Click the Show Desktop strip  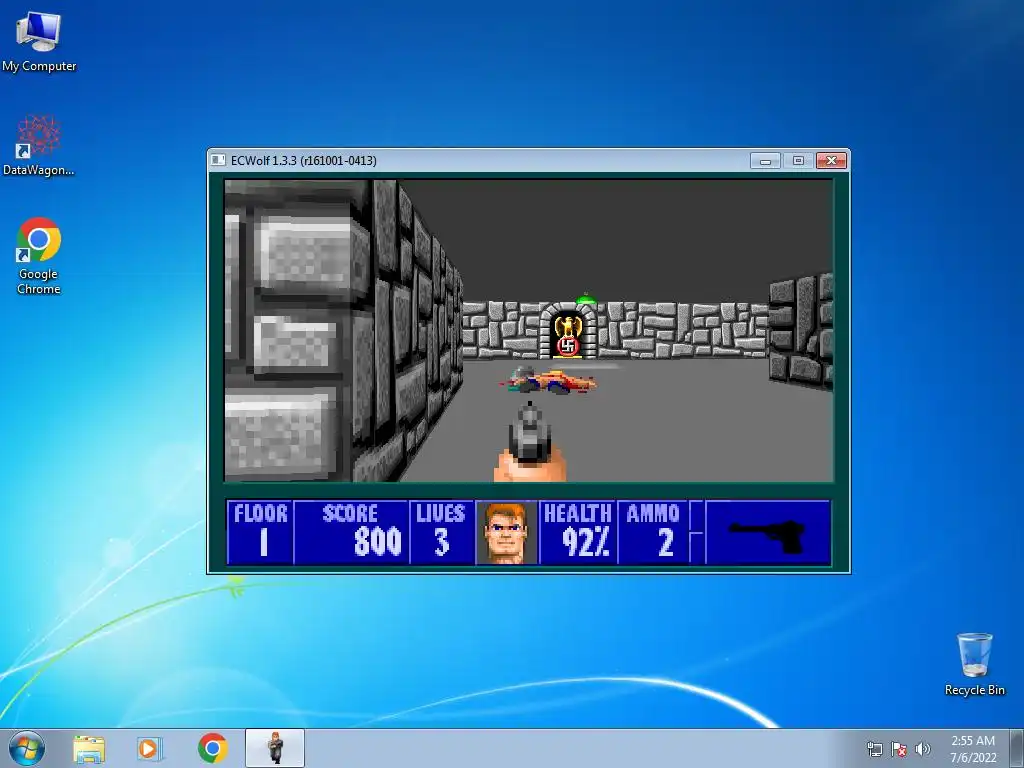coord(1017,748)
